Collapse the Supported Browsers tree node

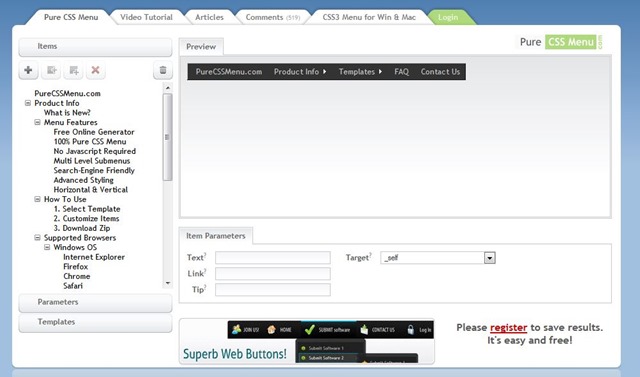(37, 237)
